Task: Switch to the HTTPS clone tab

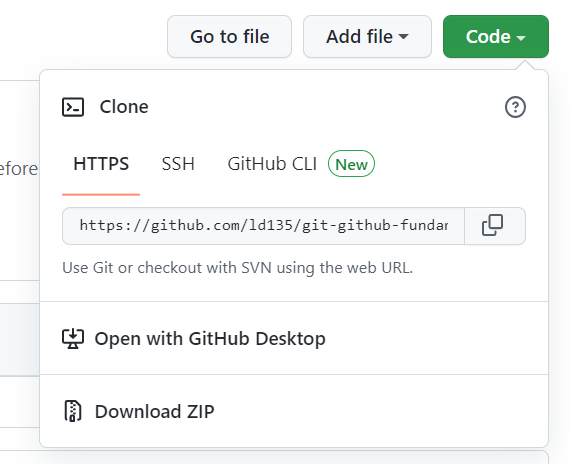Action: pos(101,164)
